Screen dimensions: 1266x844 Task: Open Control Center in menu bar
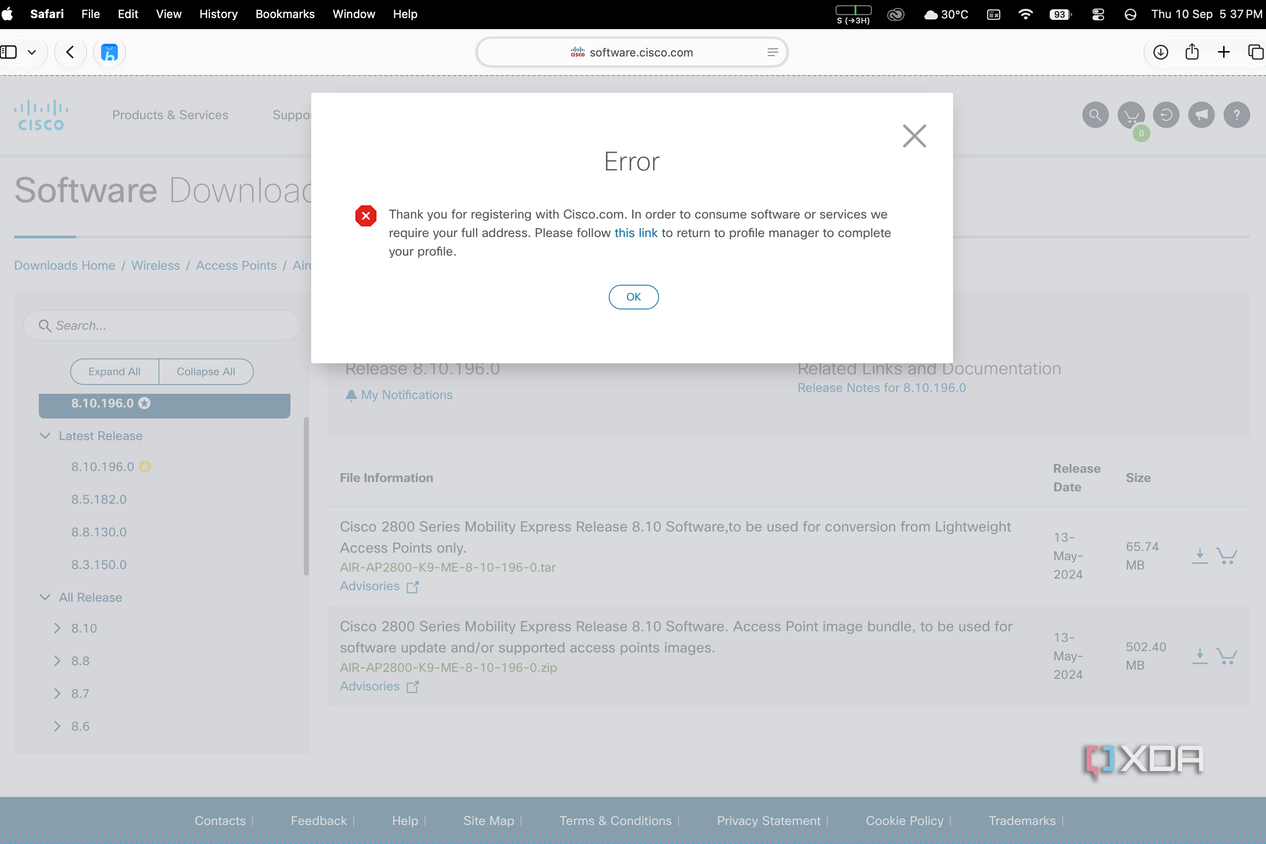point(1098,14)
